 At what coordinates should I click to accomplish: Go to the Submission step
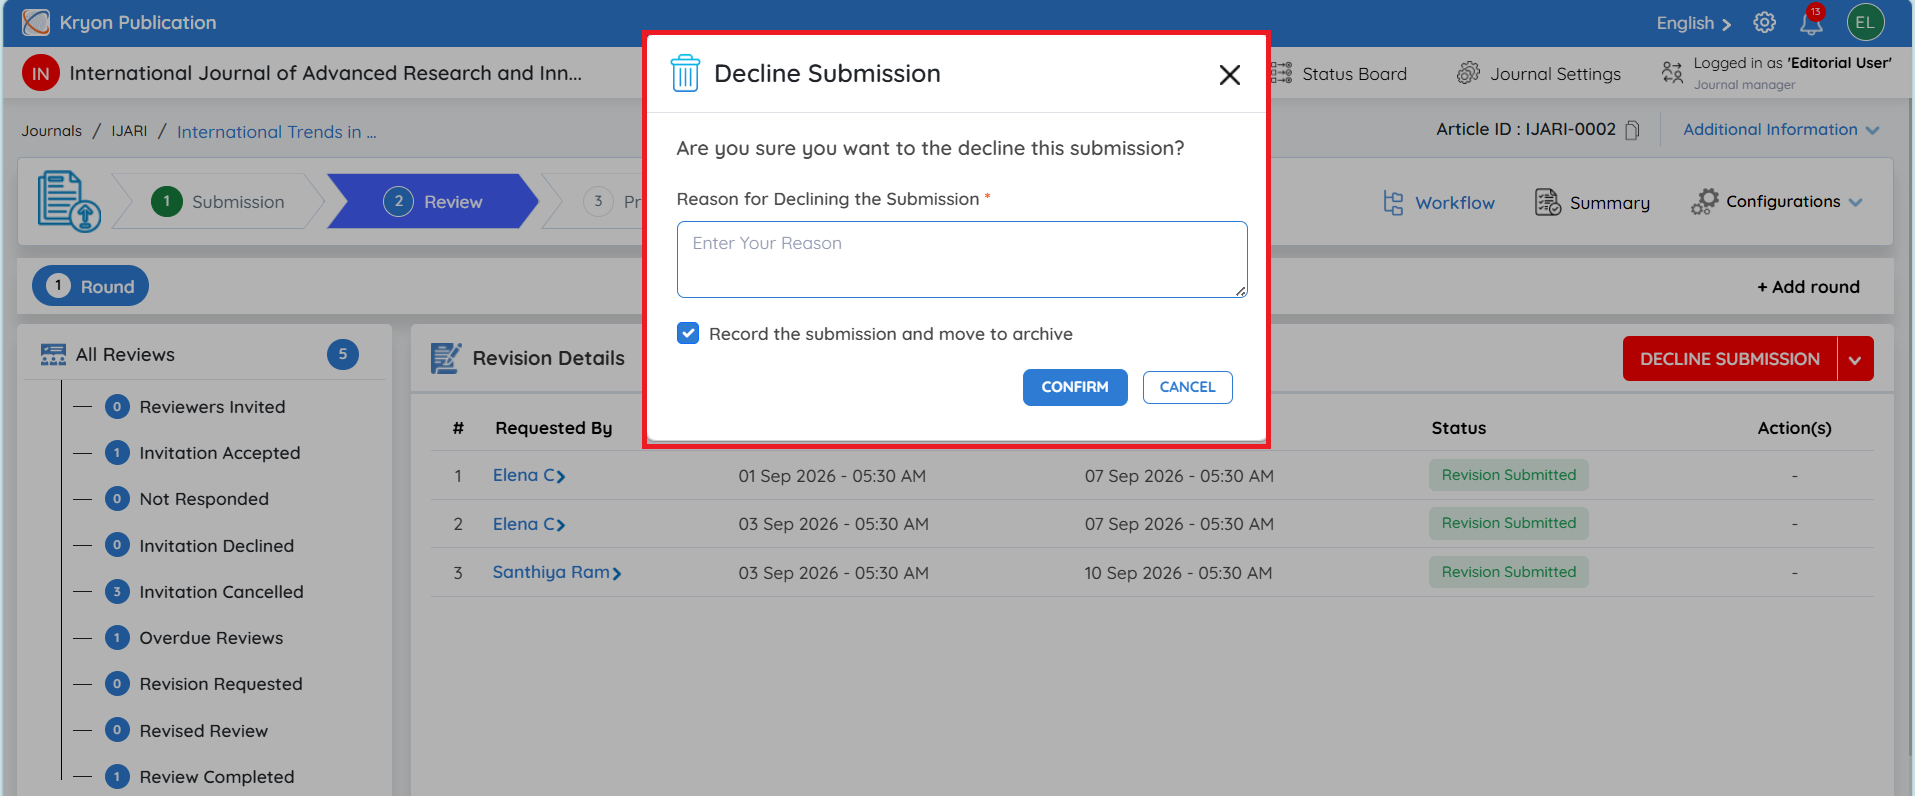(218, 201)
